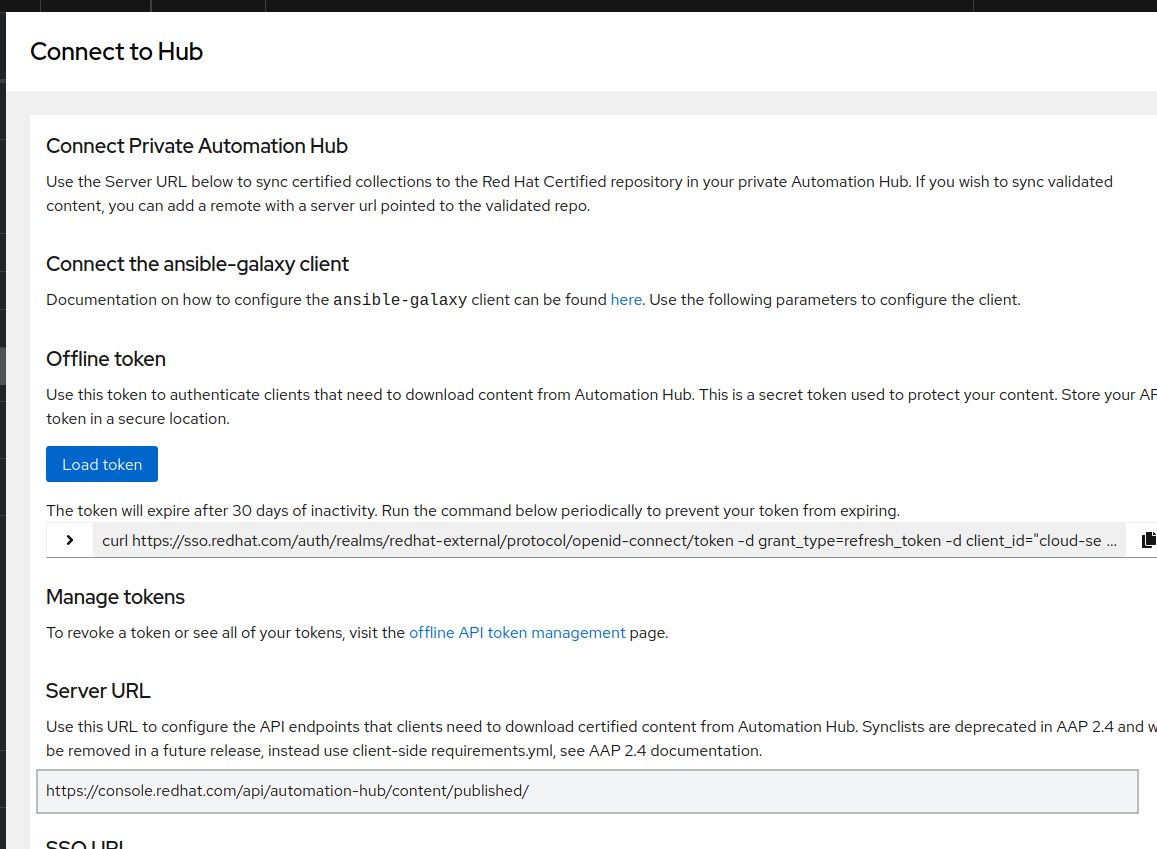Click the 30 days token expiry notice
This screenshot has width=1157, height=849.
[x=473, y=510]
